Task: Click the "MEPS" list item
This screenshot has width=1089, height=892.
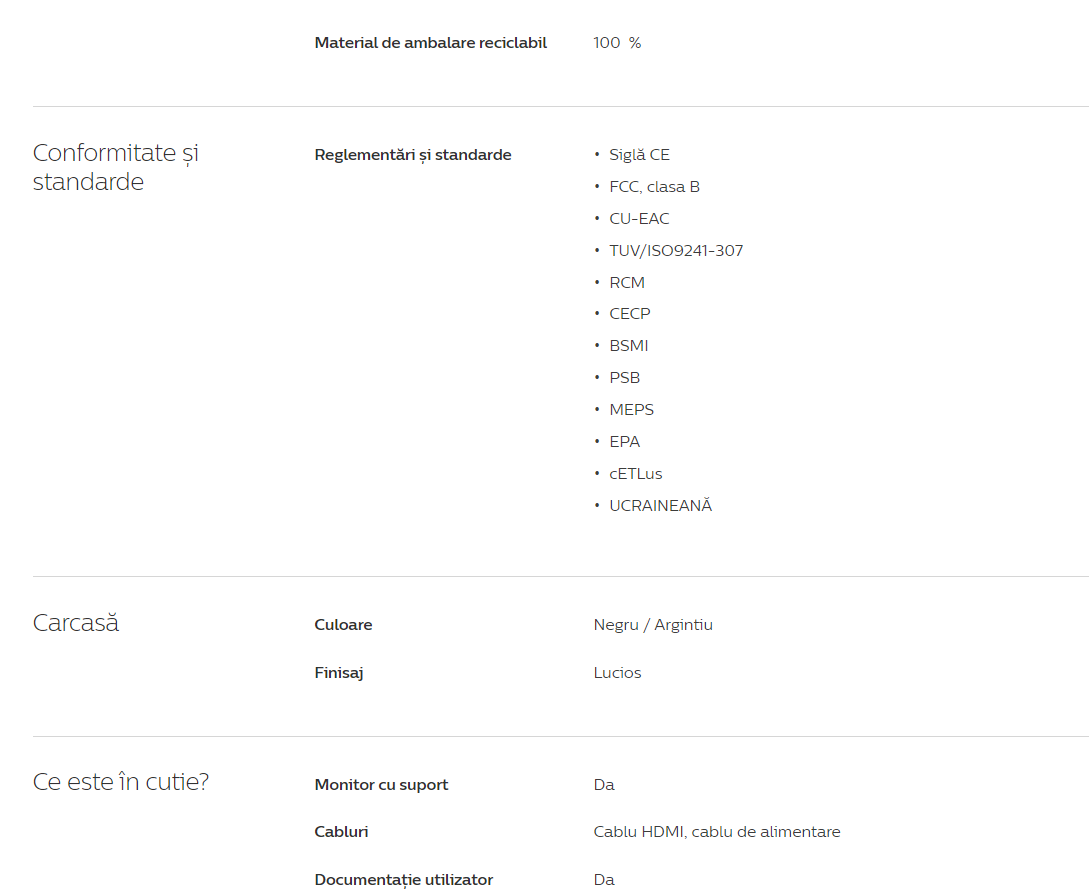Action: coord(631,410)
